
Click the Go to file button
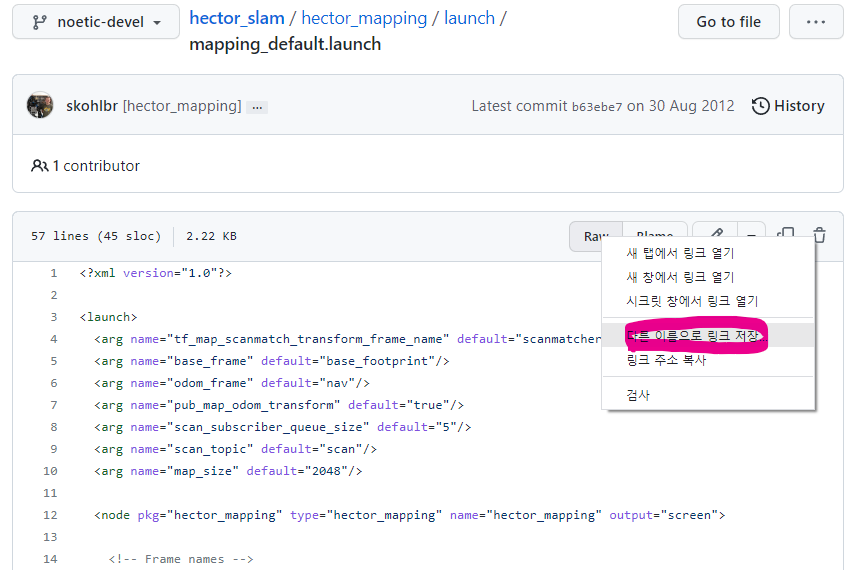729,22
